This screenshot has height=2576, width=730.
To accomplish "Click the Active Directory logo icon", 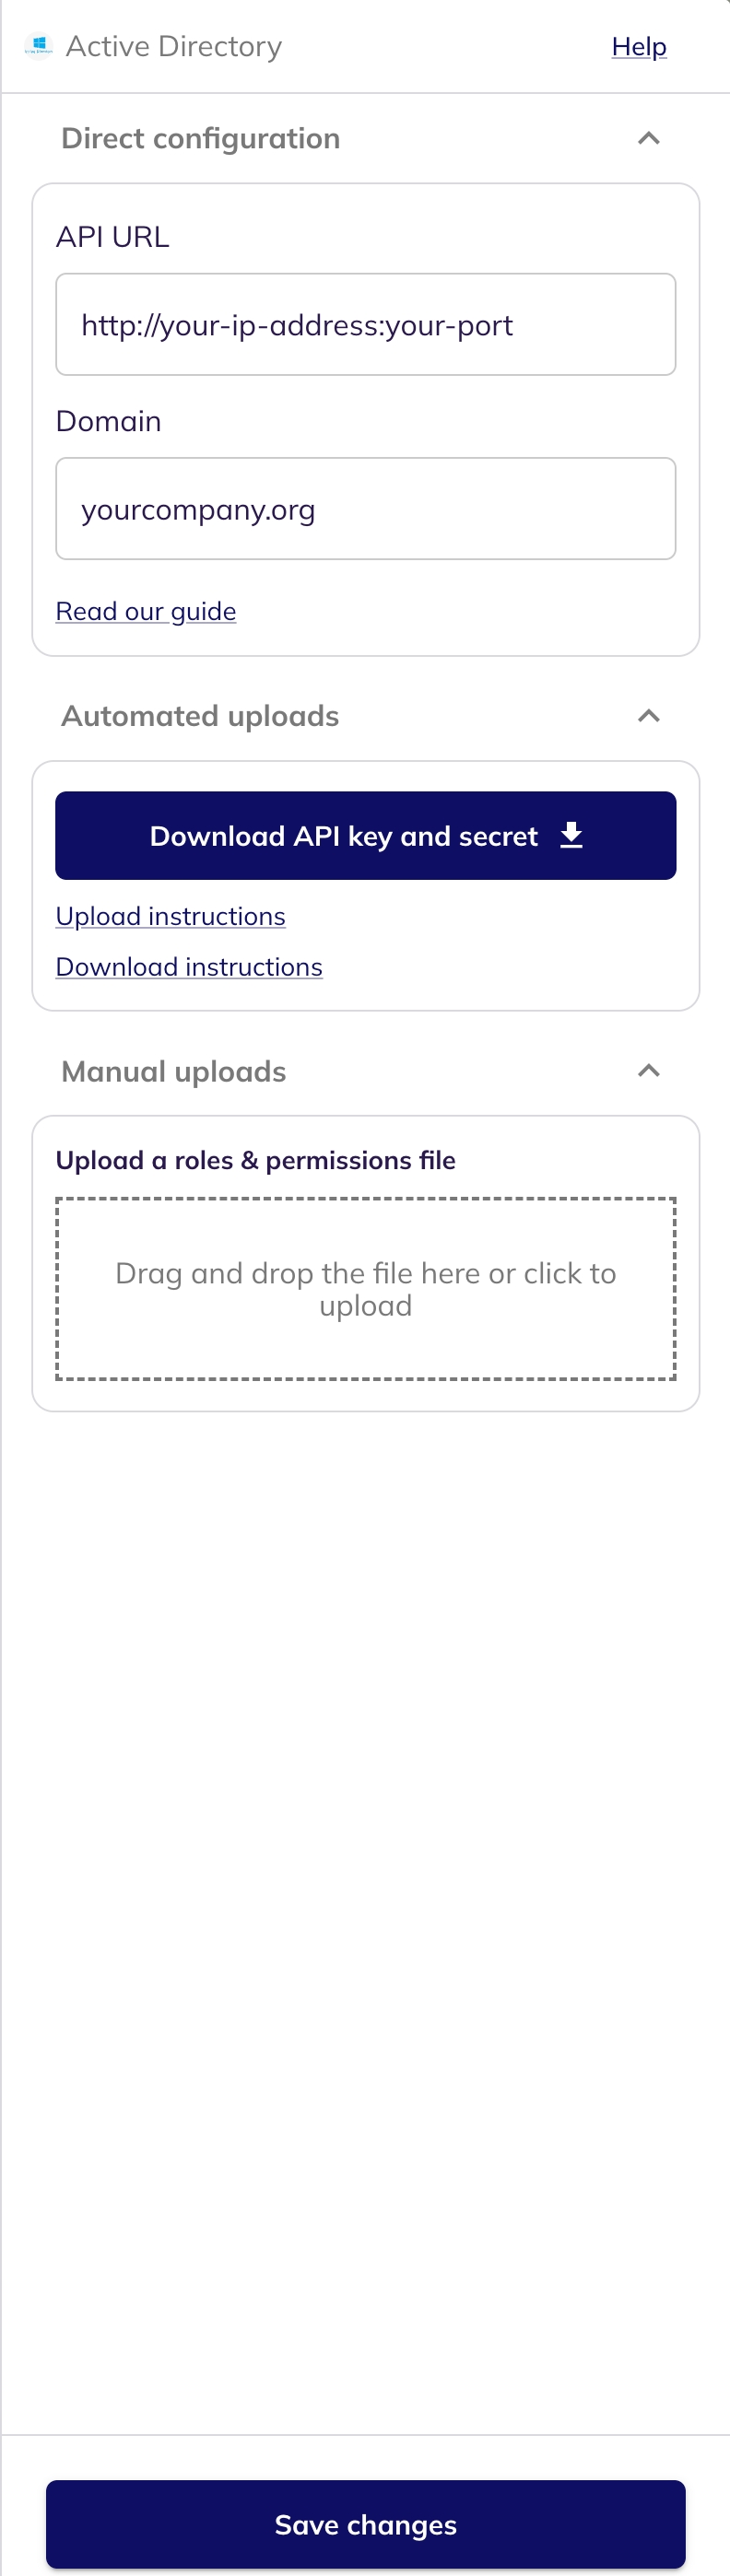I will (39, 46).
